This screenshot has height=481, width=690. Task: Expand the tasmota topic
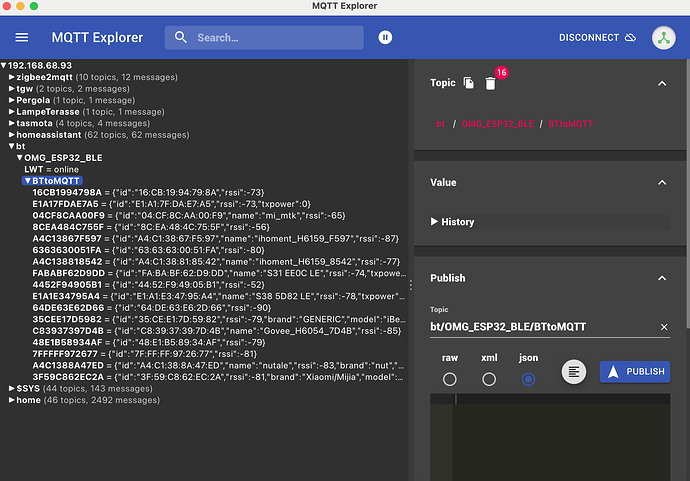(x=12, y=123)
